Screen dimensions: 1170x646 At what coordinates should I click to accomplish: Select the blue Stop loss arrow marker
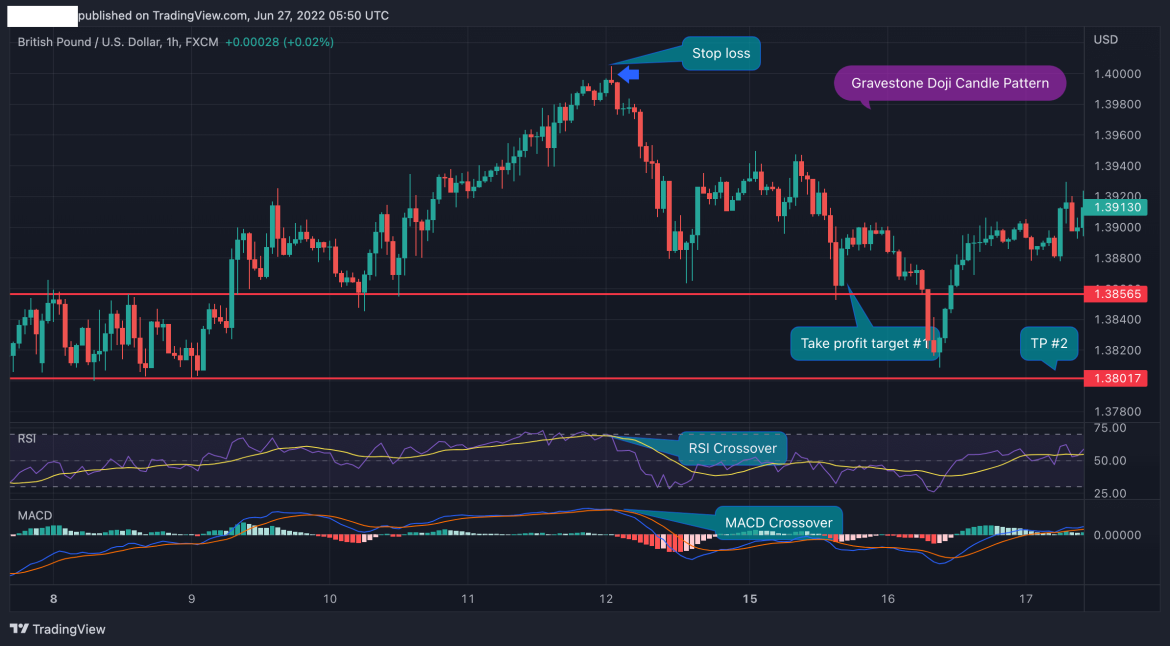point(629,73)
